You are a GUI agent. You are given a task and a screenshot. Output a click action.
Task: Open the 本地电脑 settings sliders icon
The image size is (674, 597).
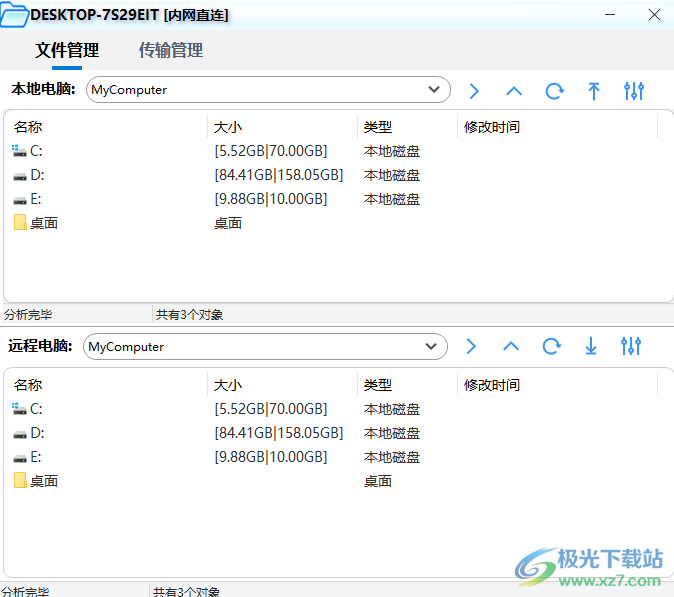point(634,91)
